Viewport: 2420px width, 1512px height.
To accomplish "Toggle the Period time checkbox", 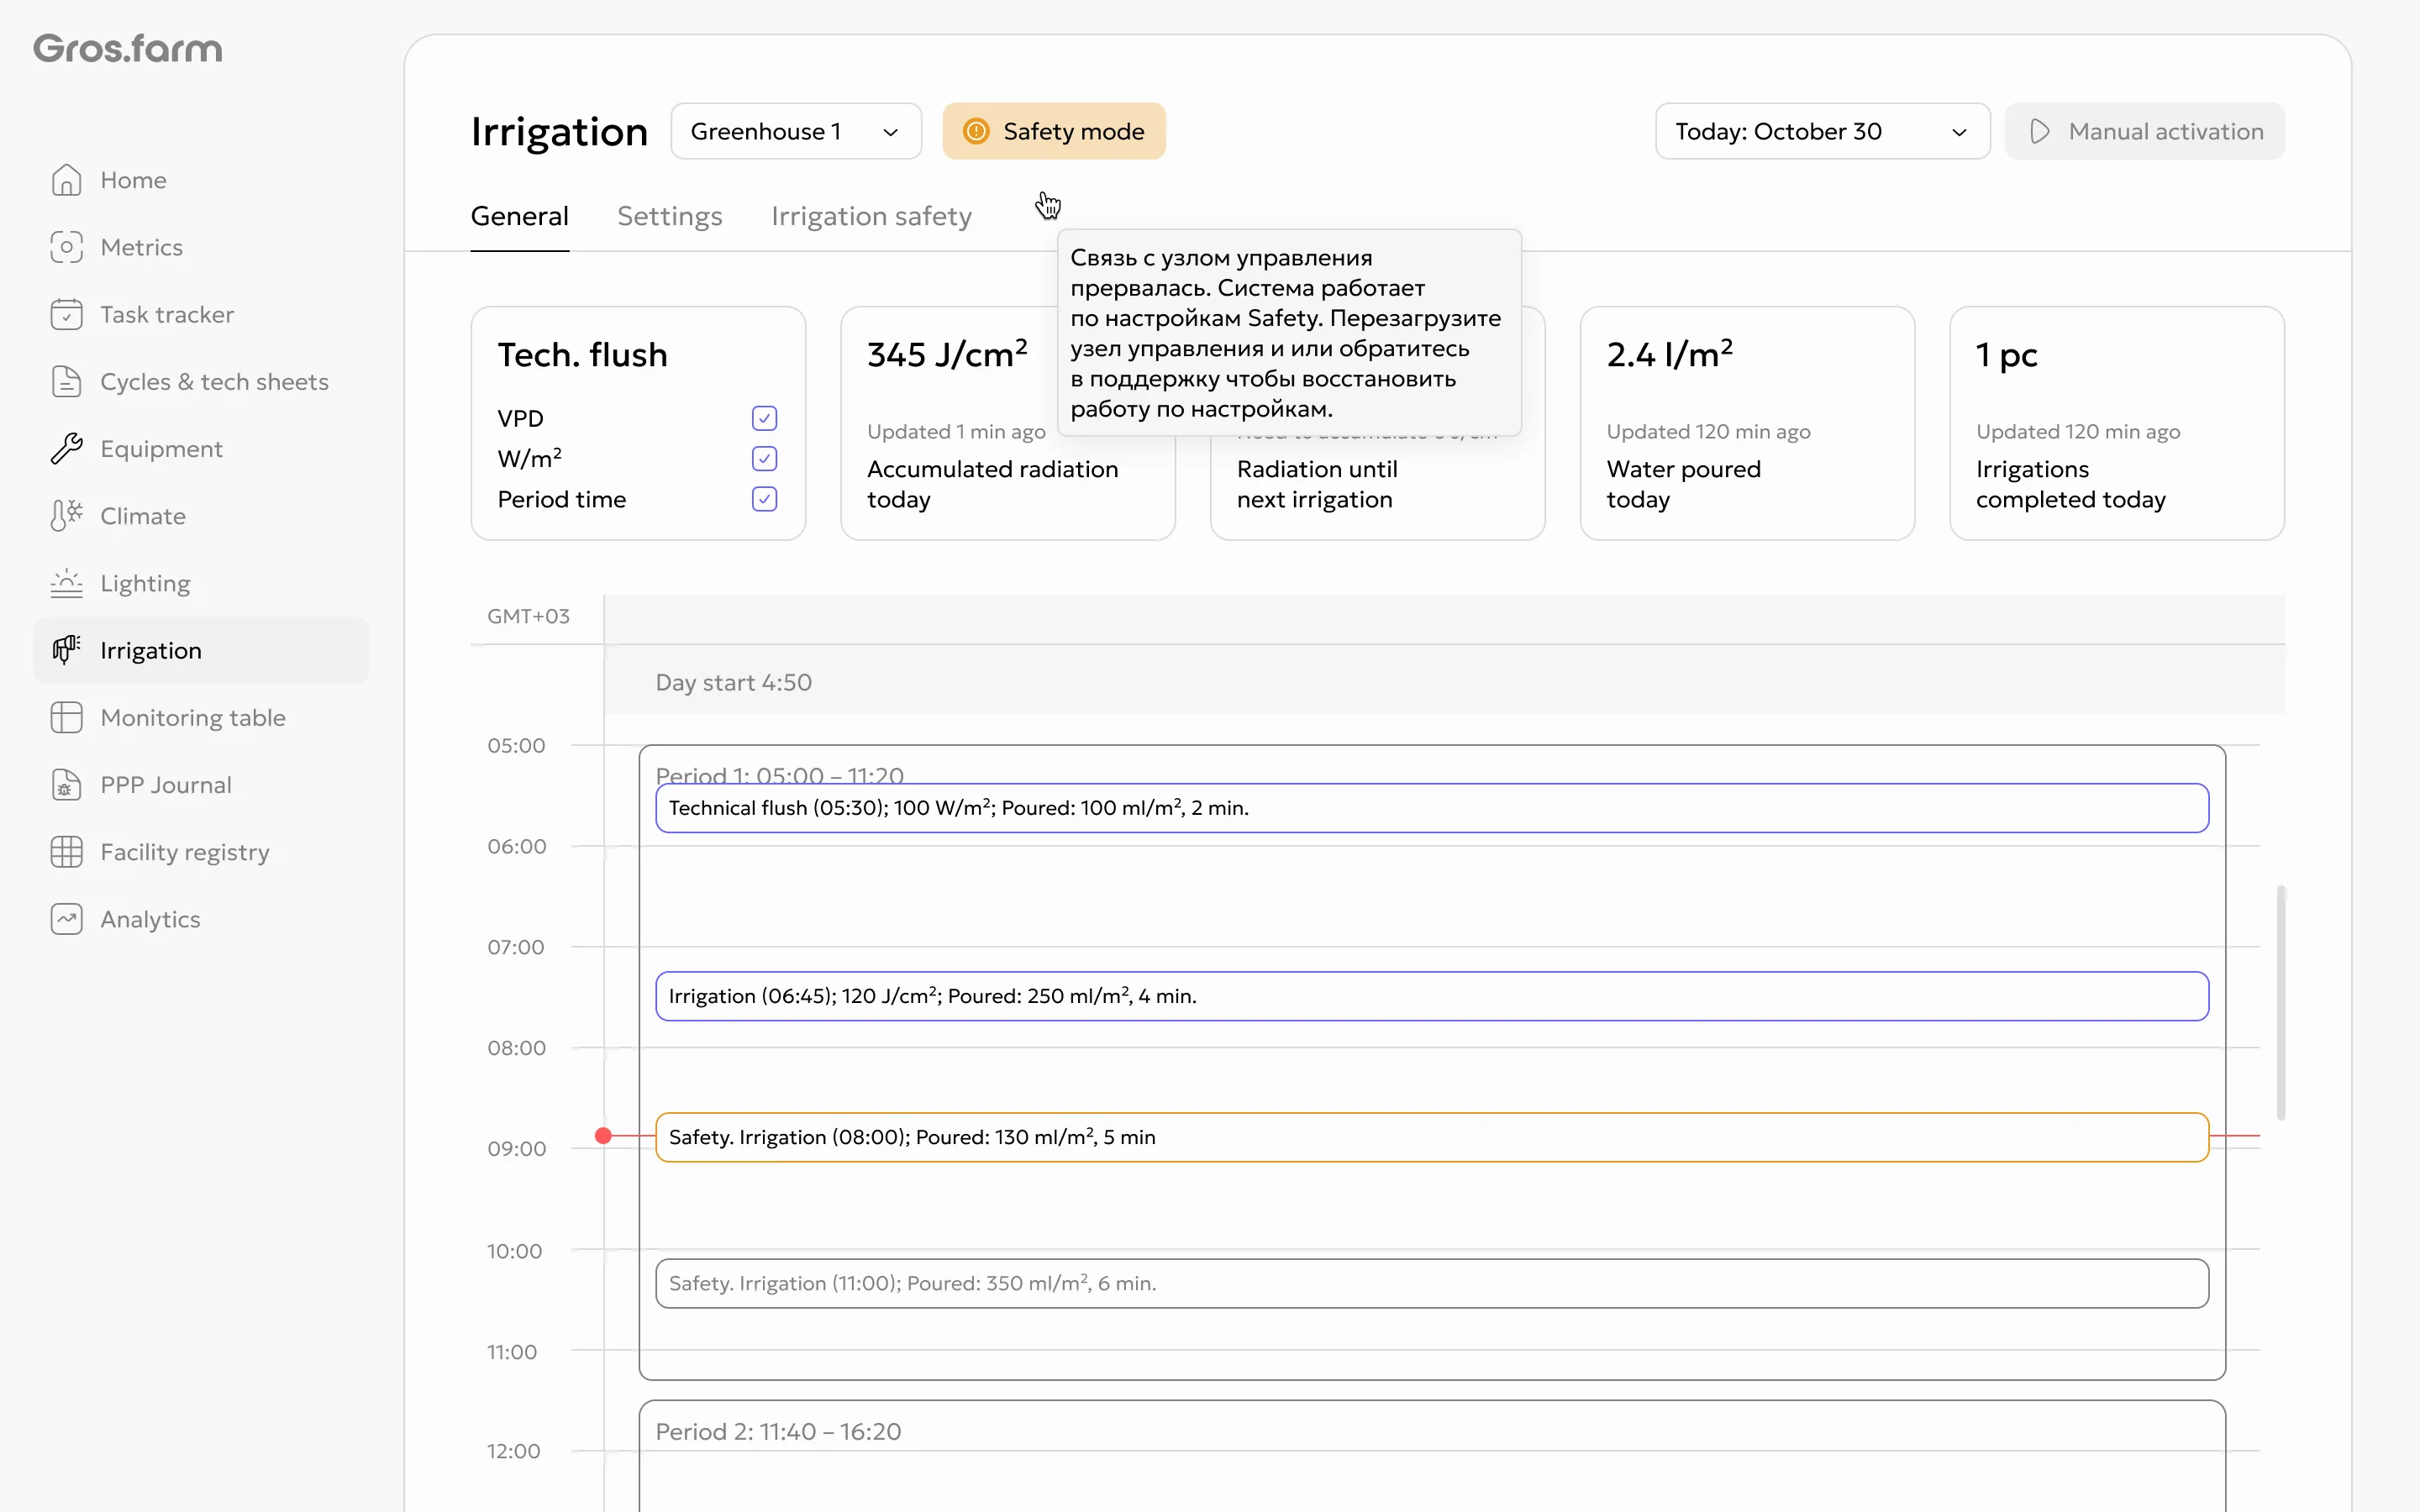I will (x=764, y=499).
